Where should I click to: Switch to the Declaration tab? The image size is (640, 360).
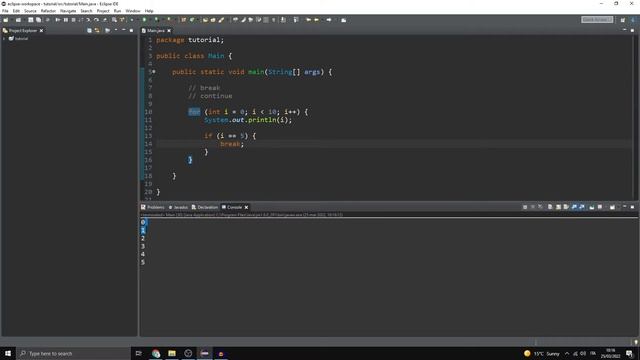tap(205, 207)
